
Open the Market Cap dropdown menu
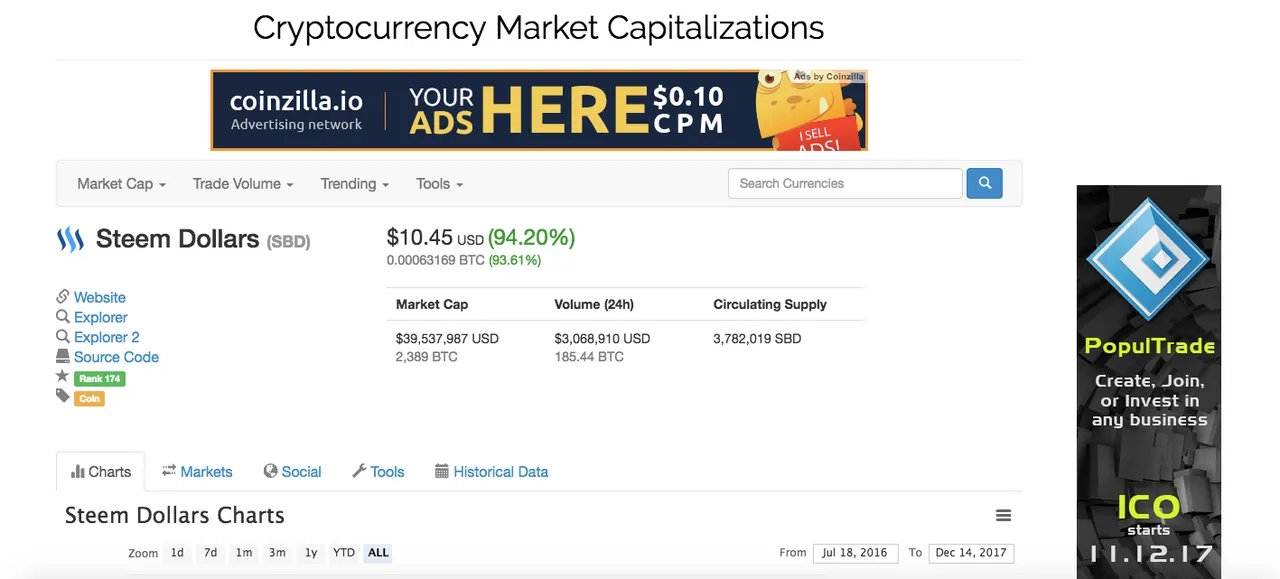[121, 184]
